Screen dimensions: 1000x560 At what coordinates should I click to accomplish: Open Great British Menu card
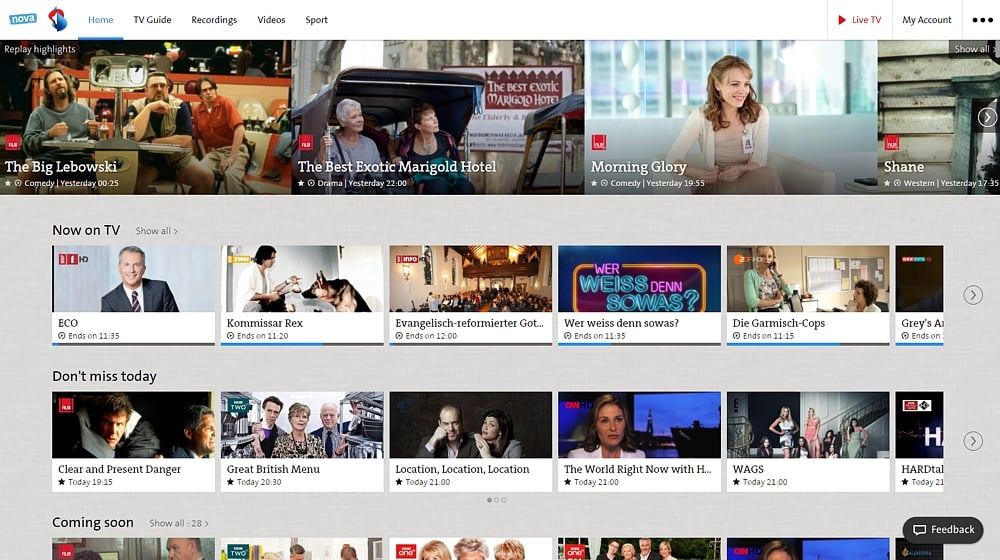point(302,441)
